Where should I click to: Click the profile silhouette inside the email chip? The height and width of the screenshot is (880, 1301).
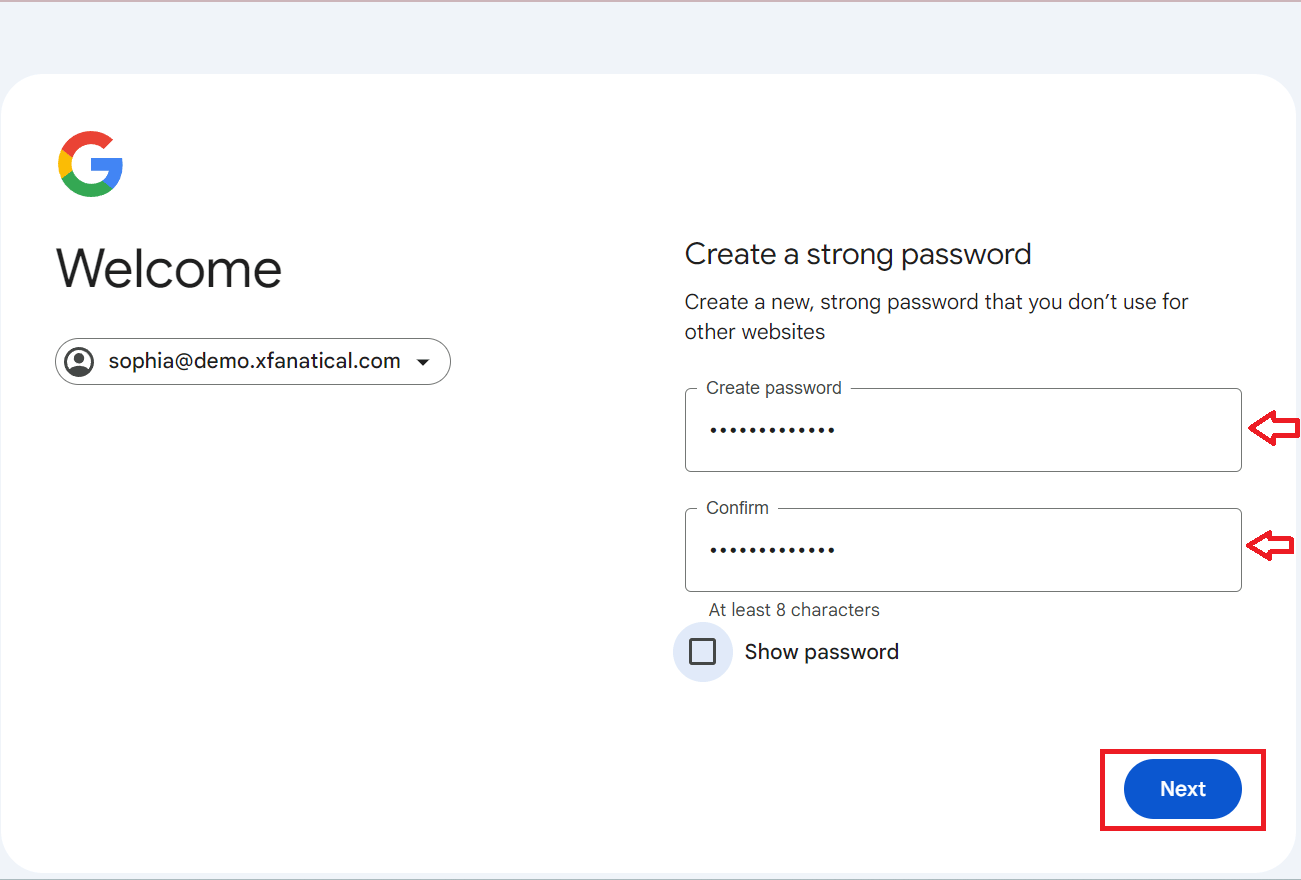[80, 361]
